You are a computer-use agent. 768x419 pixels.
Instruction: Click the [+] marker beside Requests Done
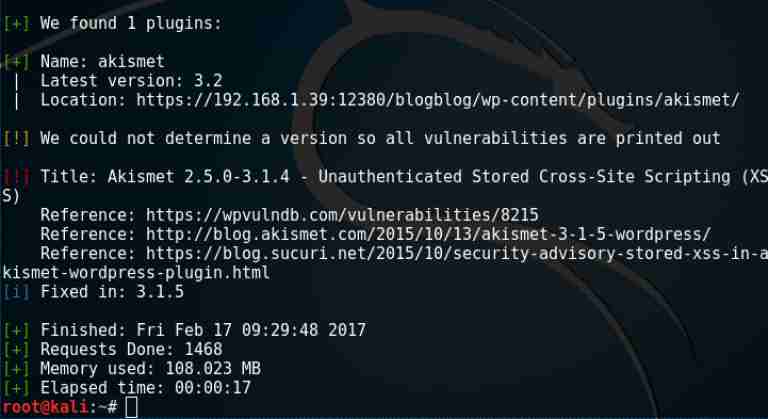pos(16,348)
